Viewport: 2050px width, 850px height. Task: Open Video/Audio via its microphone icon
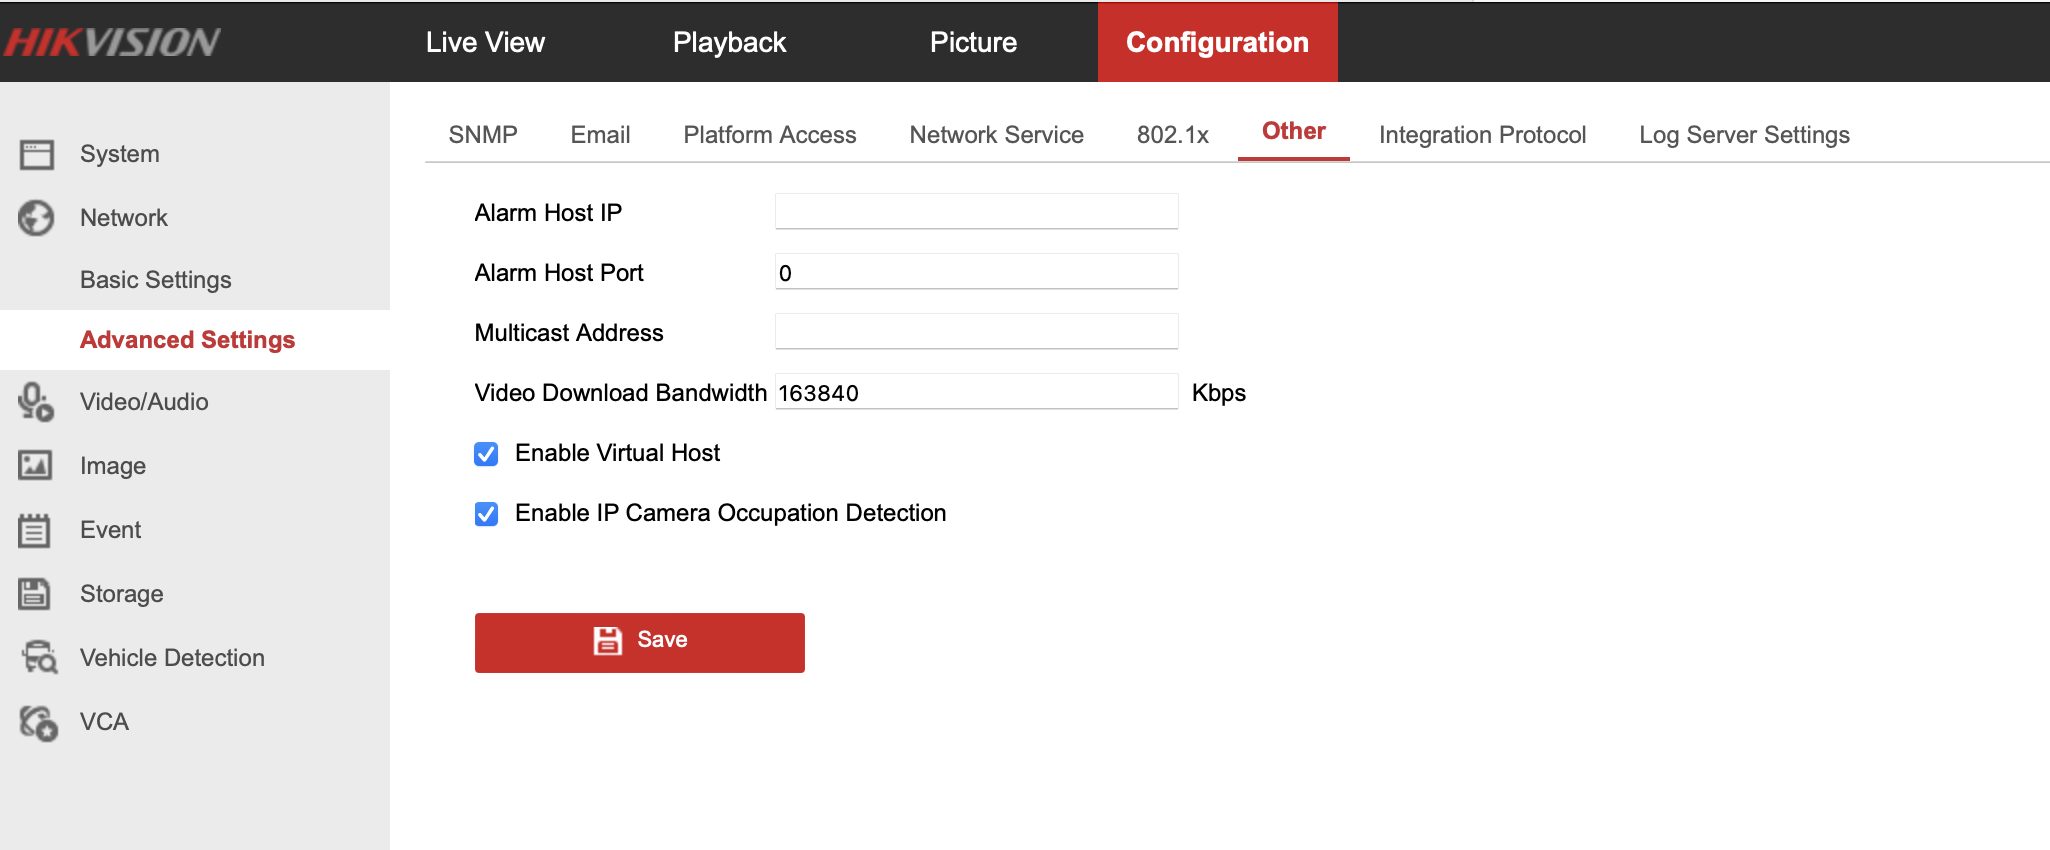tap(37, 402)
